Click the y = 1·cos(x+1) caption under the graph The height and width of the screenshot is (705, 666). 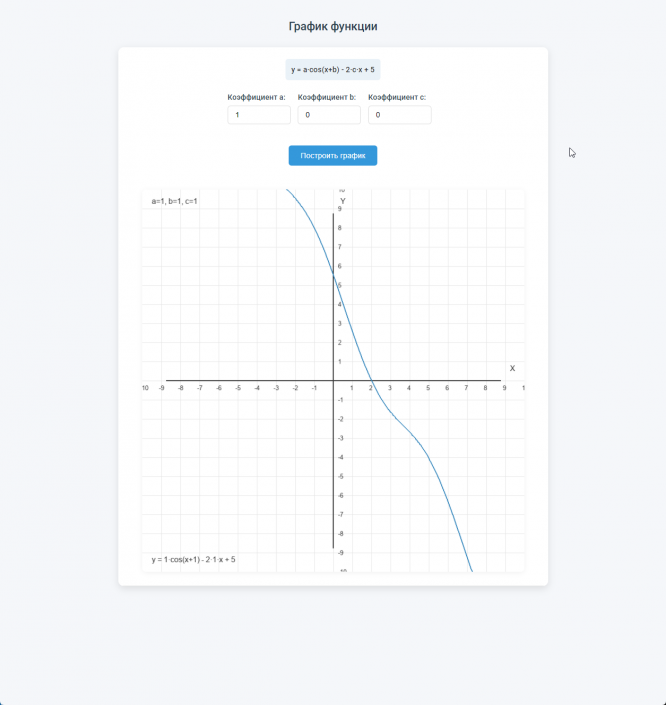[x=194, y=560]
